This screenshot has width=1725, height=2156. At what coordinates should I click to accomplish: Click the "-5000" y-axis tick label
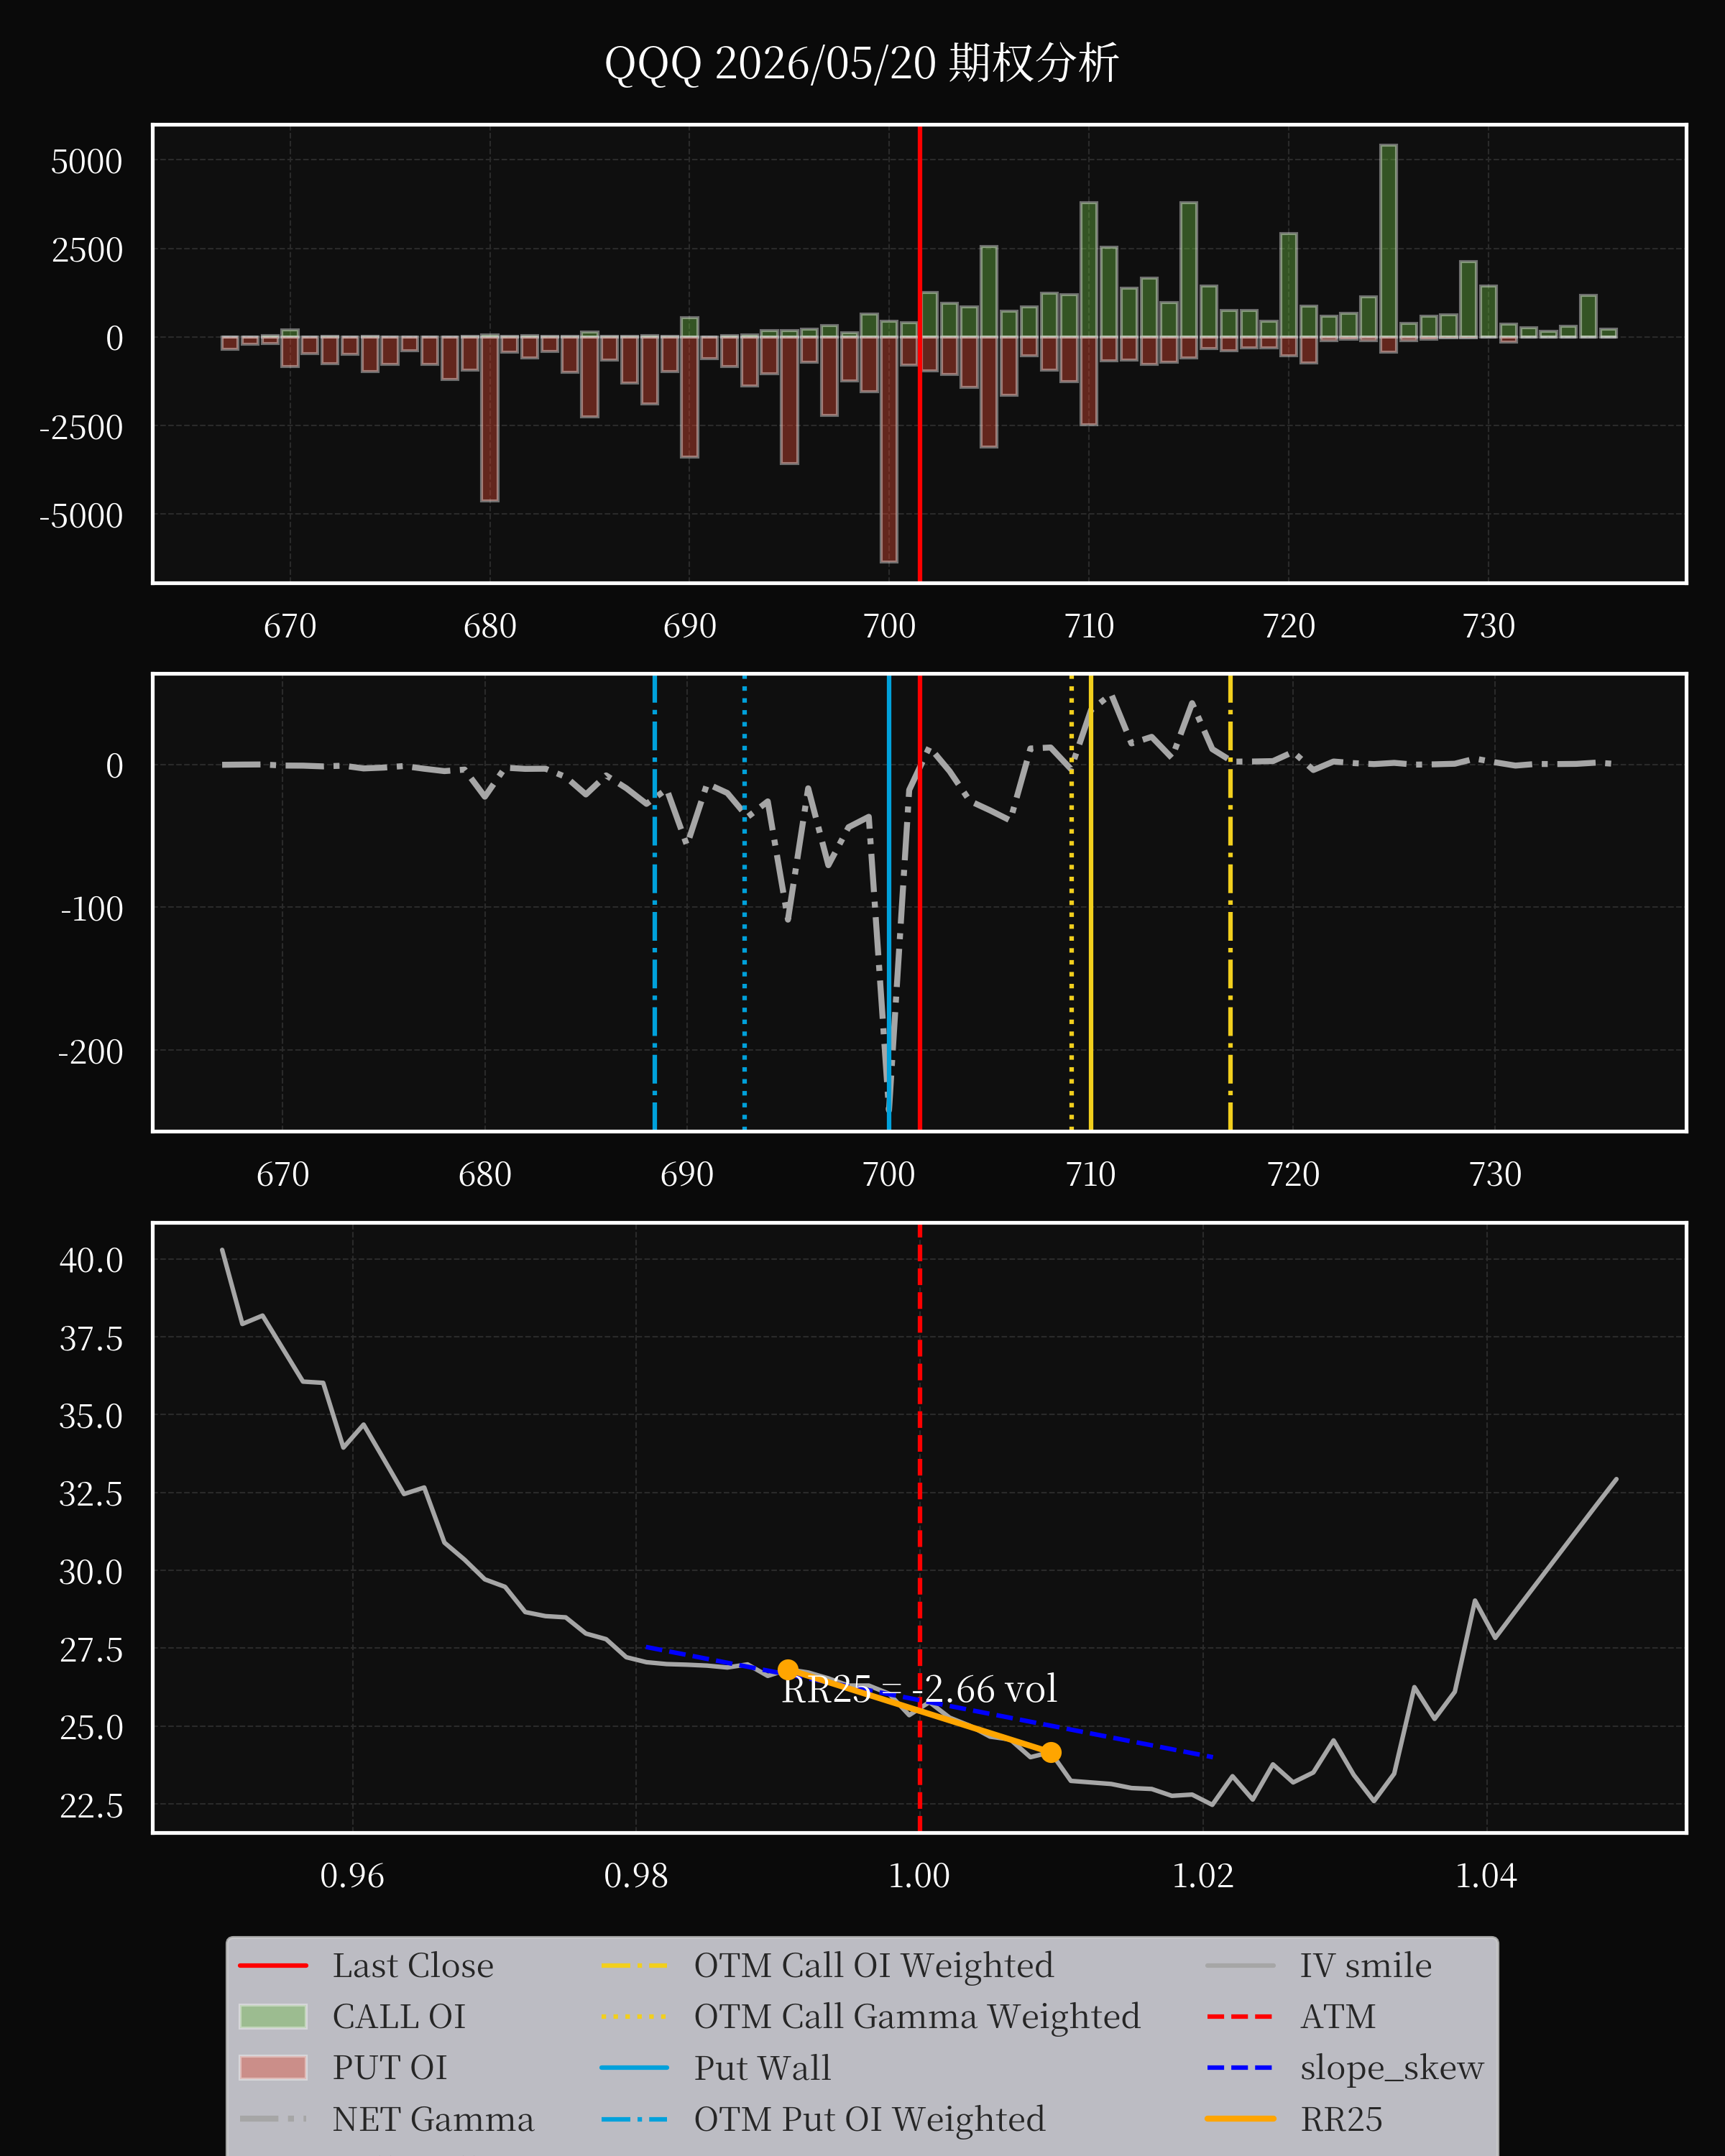click(81, 516)
